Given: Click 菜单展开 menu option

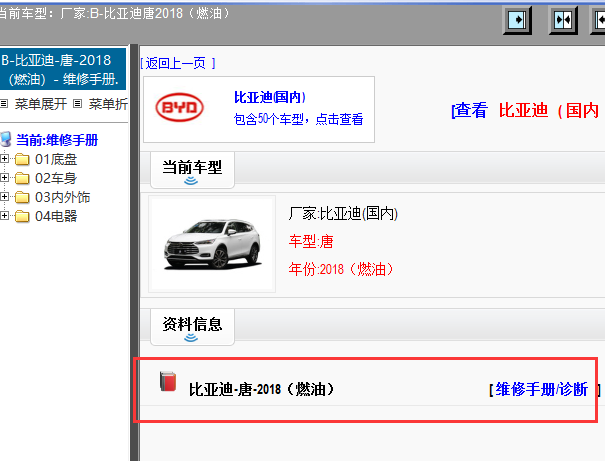Looking at the screenshot, I should click(41, 104).
